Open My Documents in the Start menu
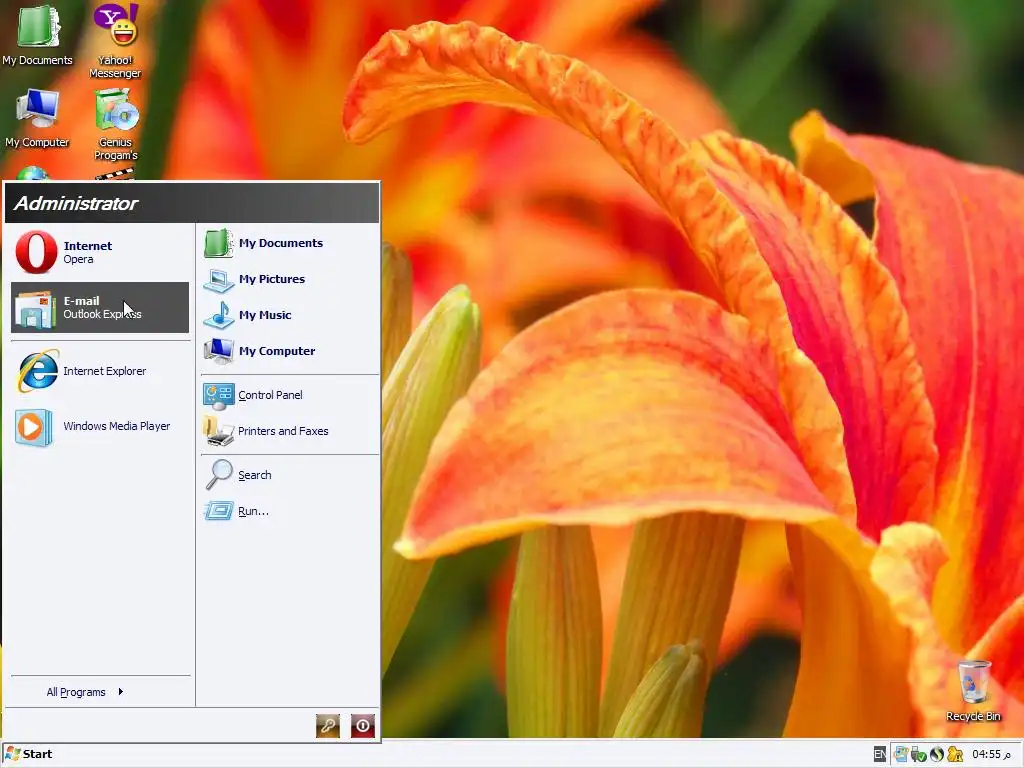1024x768 pixels. pos(289,243)
